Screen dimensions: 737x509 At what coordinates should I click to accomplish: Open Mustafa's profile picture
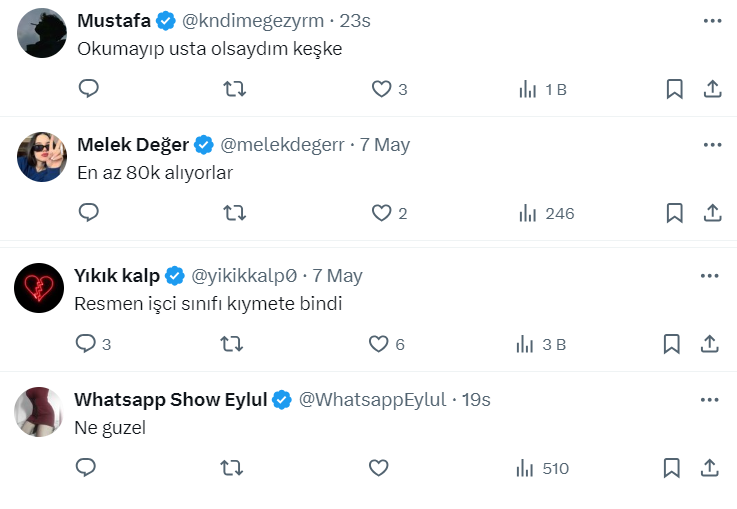tap(43, 33)
